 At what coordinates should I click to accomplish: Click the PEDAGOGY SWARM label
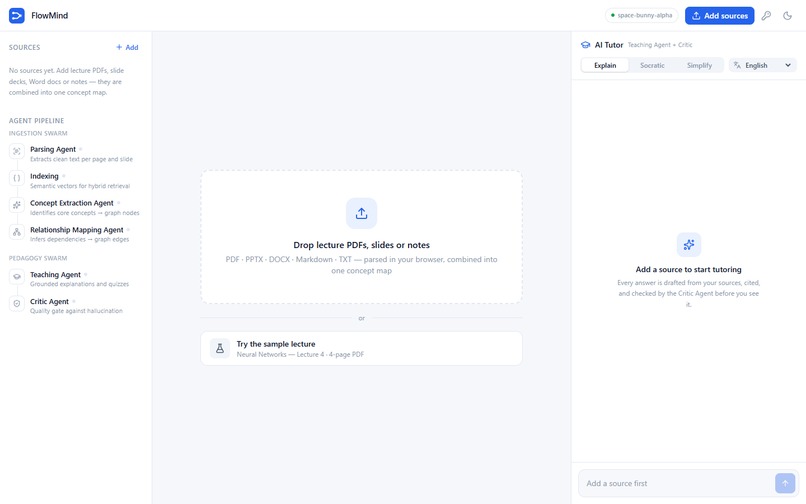[x=38, y=258]
